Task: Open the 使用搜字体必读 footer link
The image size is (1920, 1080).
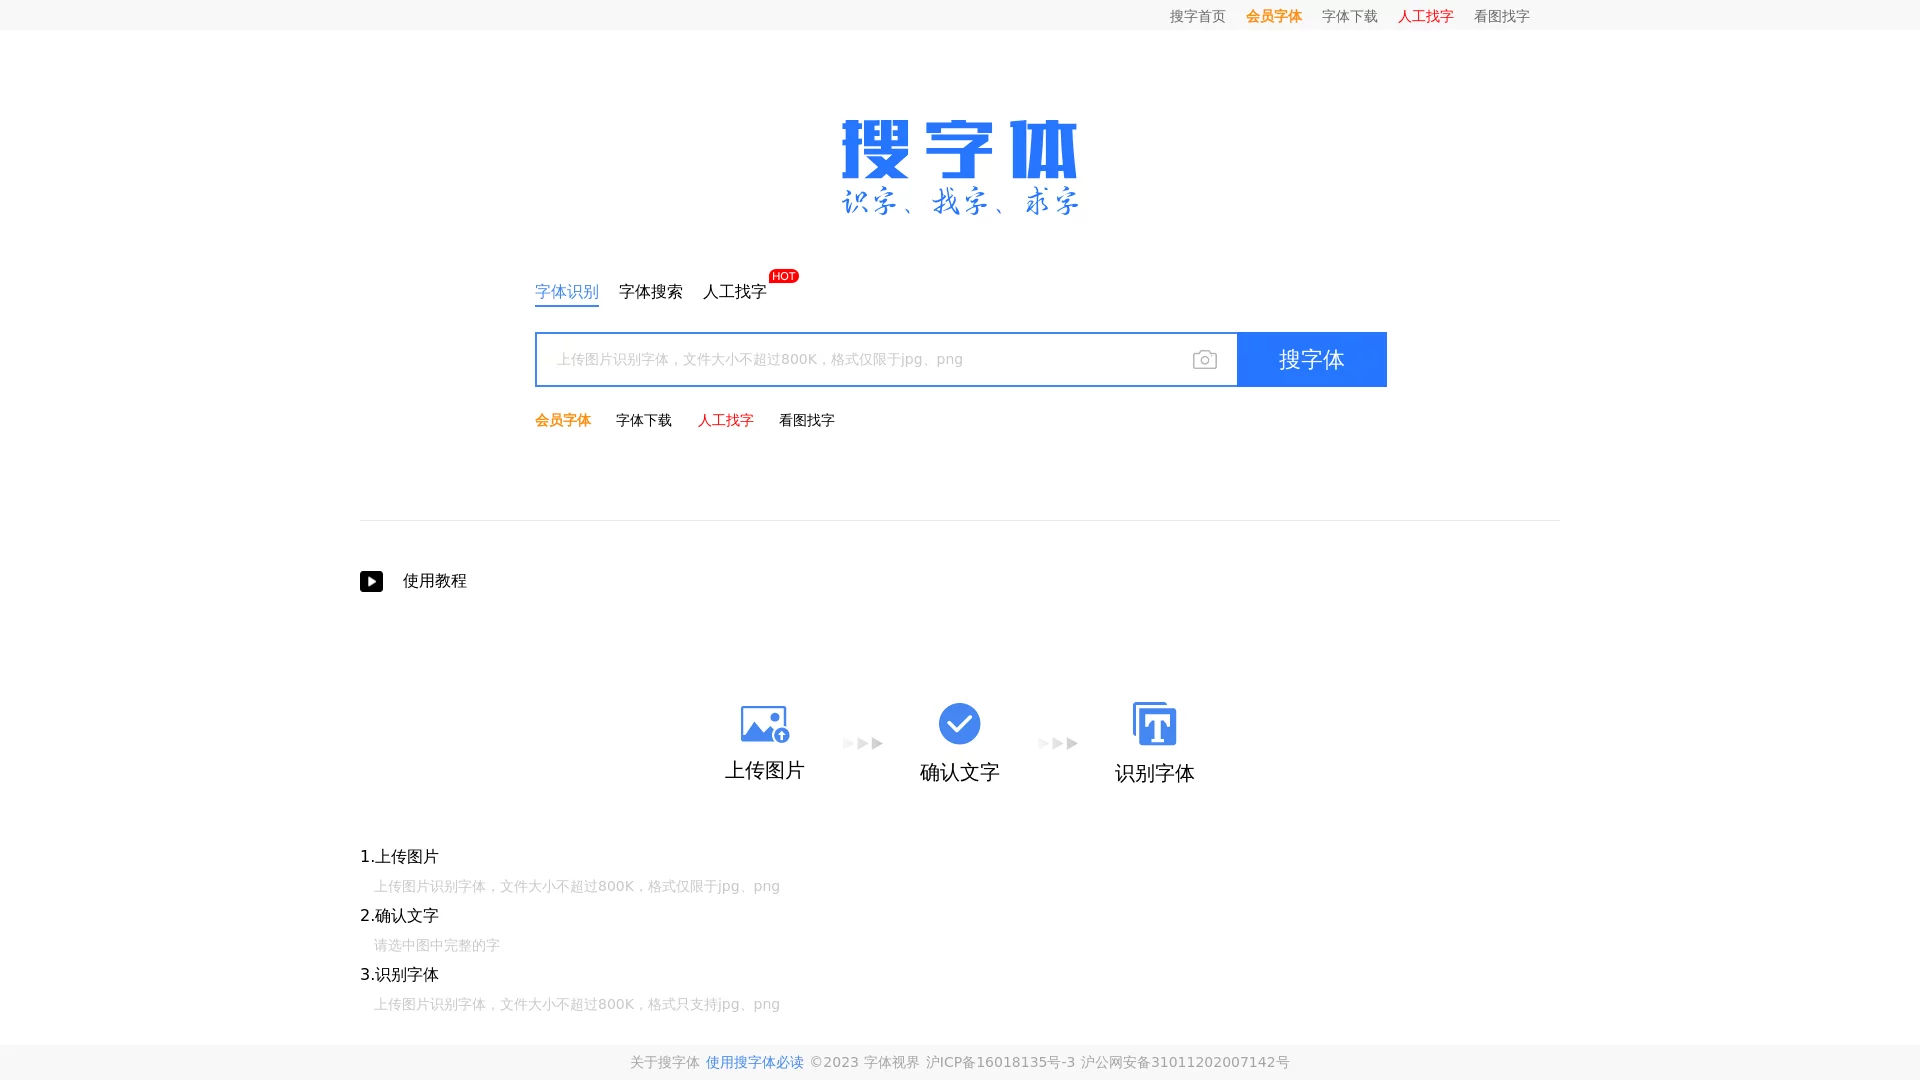Action: [x=754, y=1063]
